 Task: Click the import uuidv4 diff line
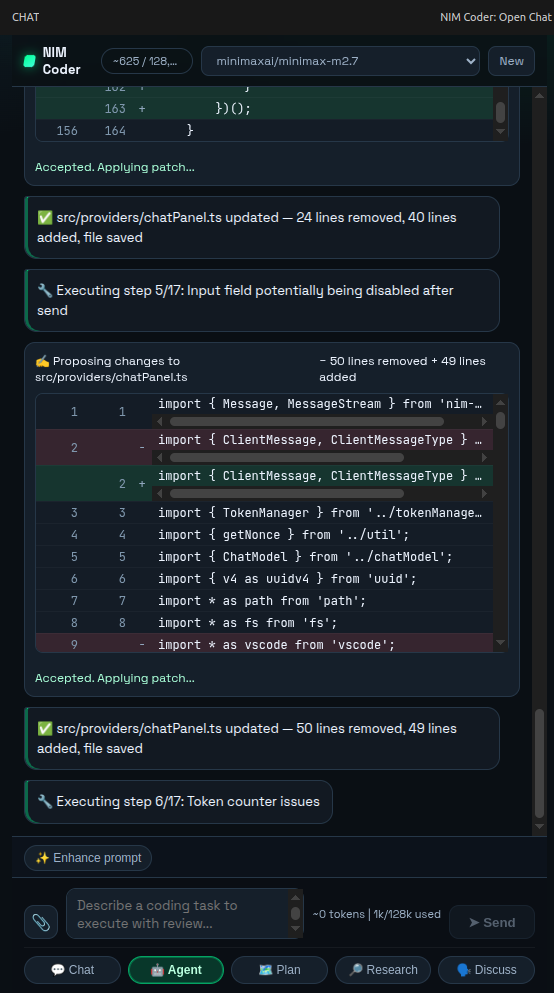click(265, 579)
